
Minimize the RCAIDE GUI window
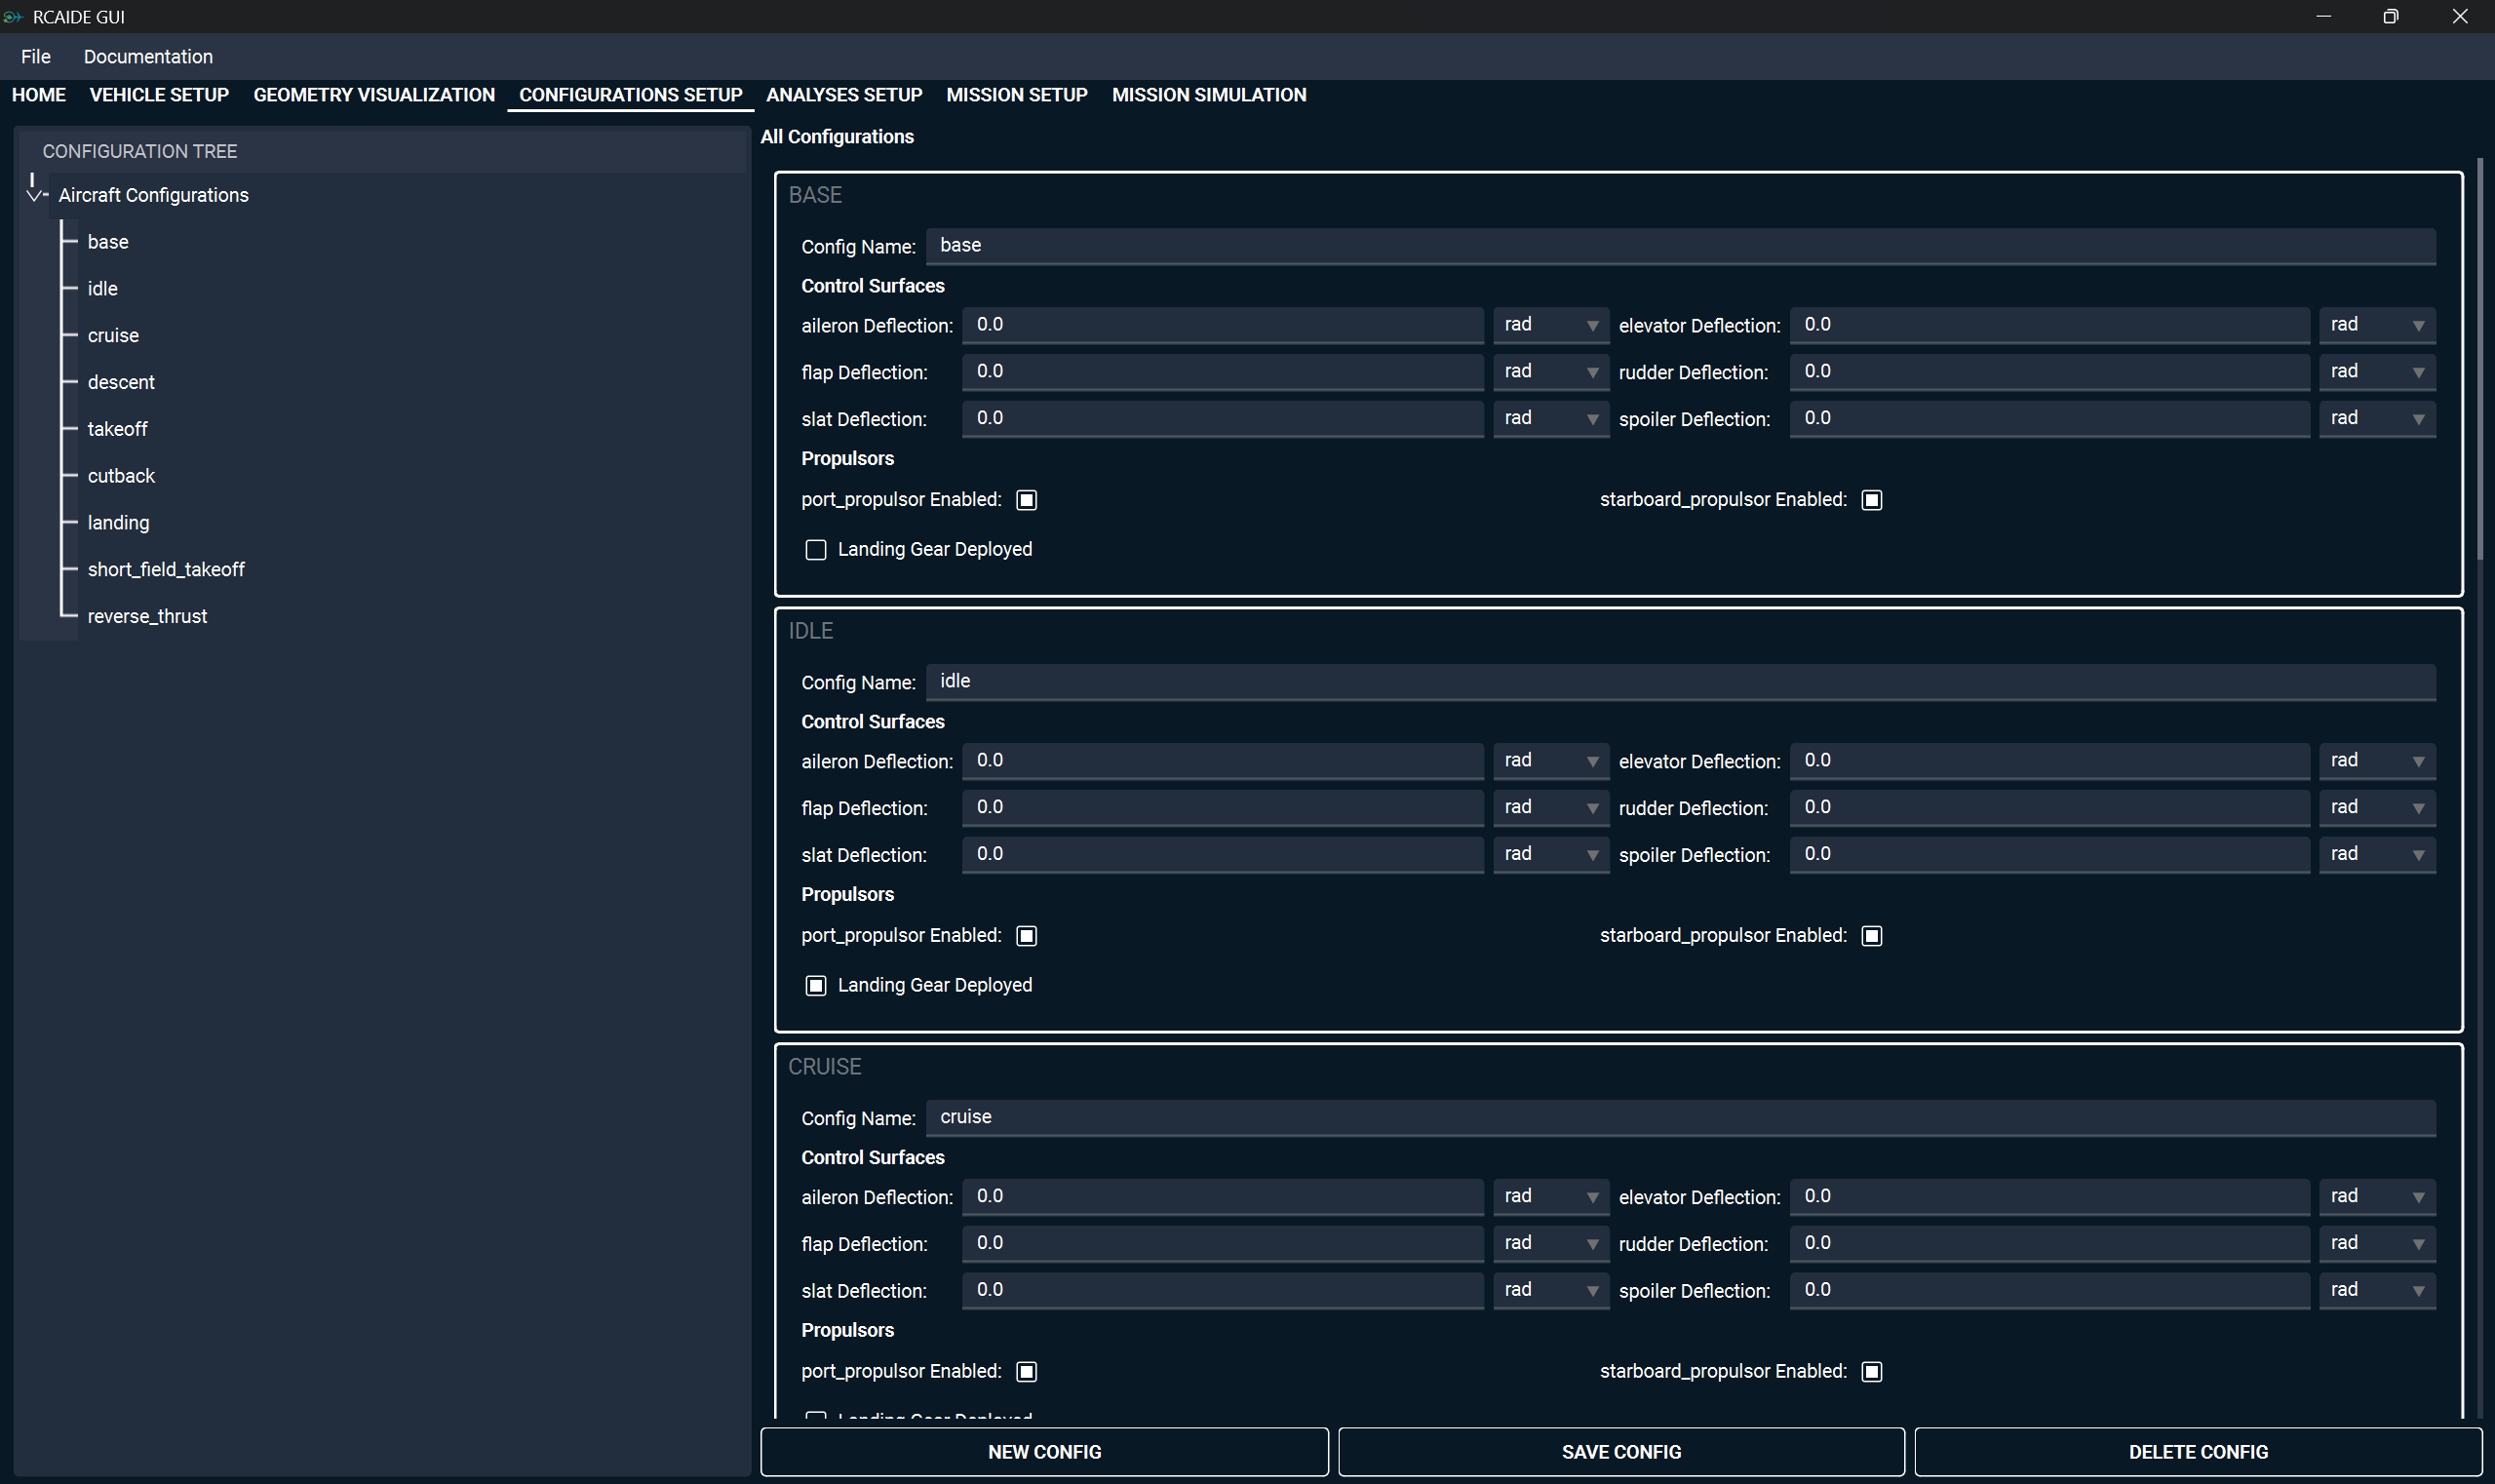click(2323, 17)
